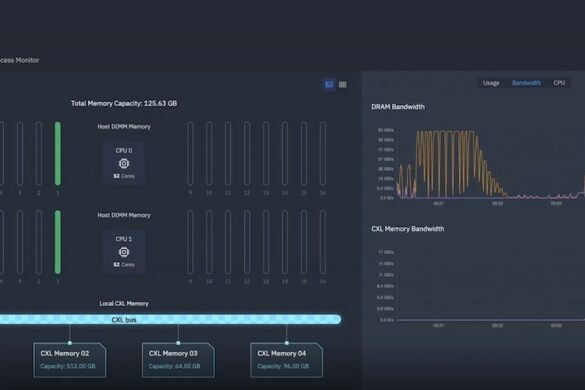Select empty DIMM slot 12 of CPU 0

(x=247, y=153)
